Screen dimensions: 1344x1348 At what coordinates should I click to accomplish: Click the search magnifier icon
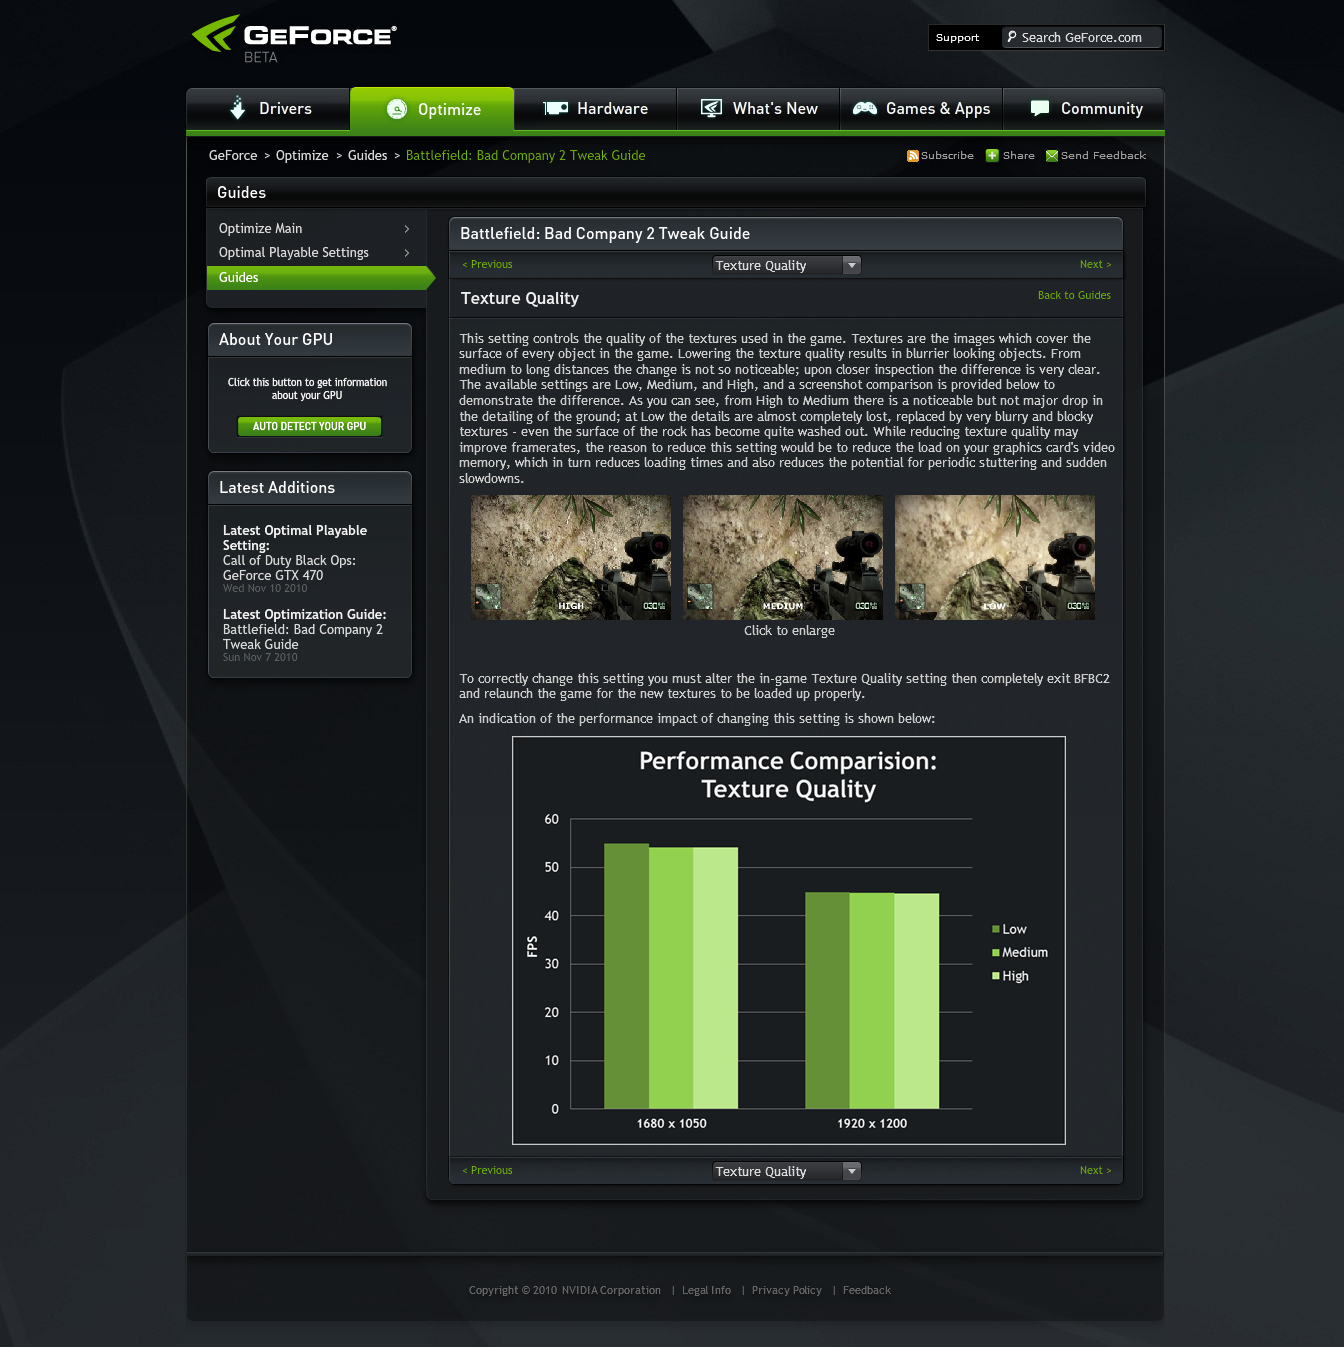(x=1012, y=37)
